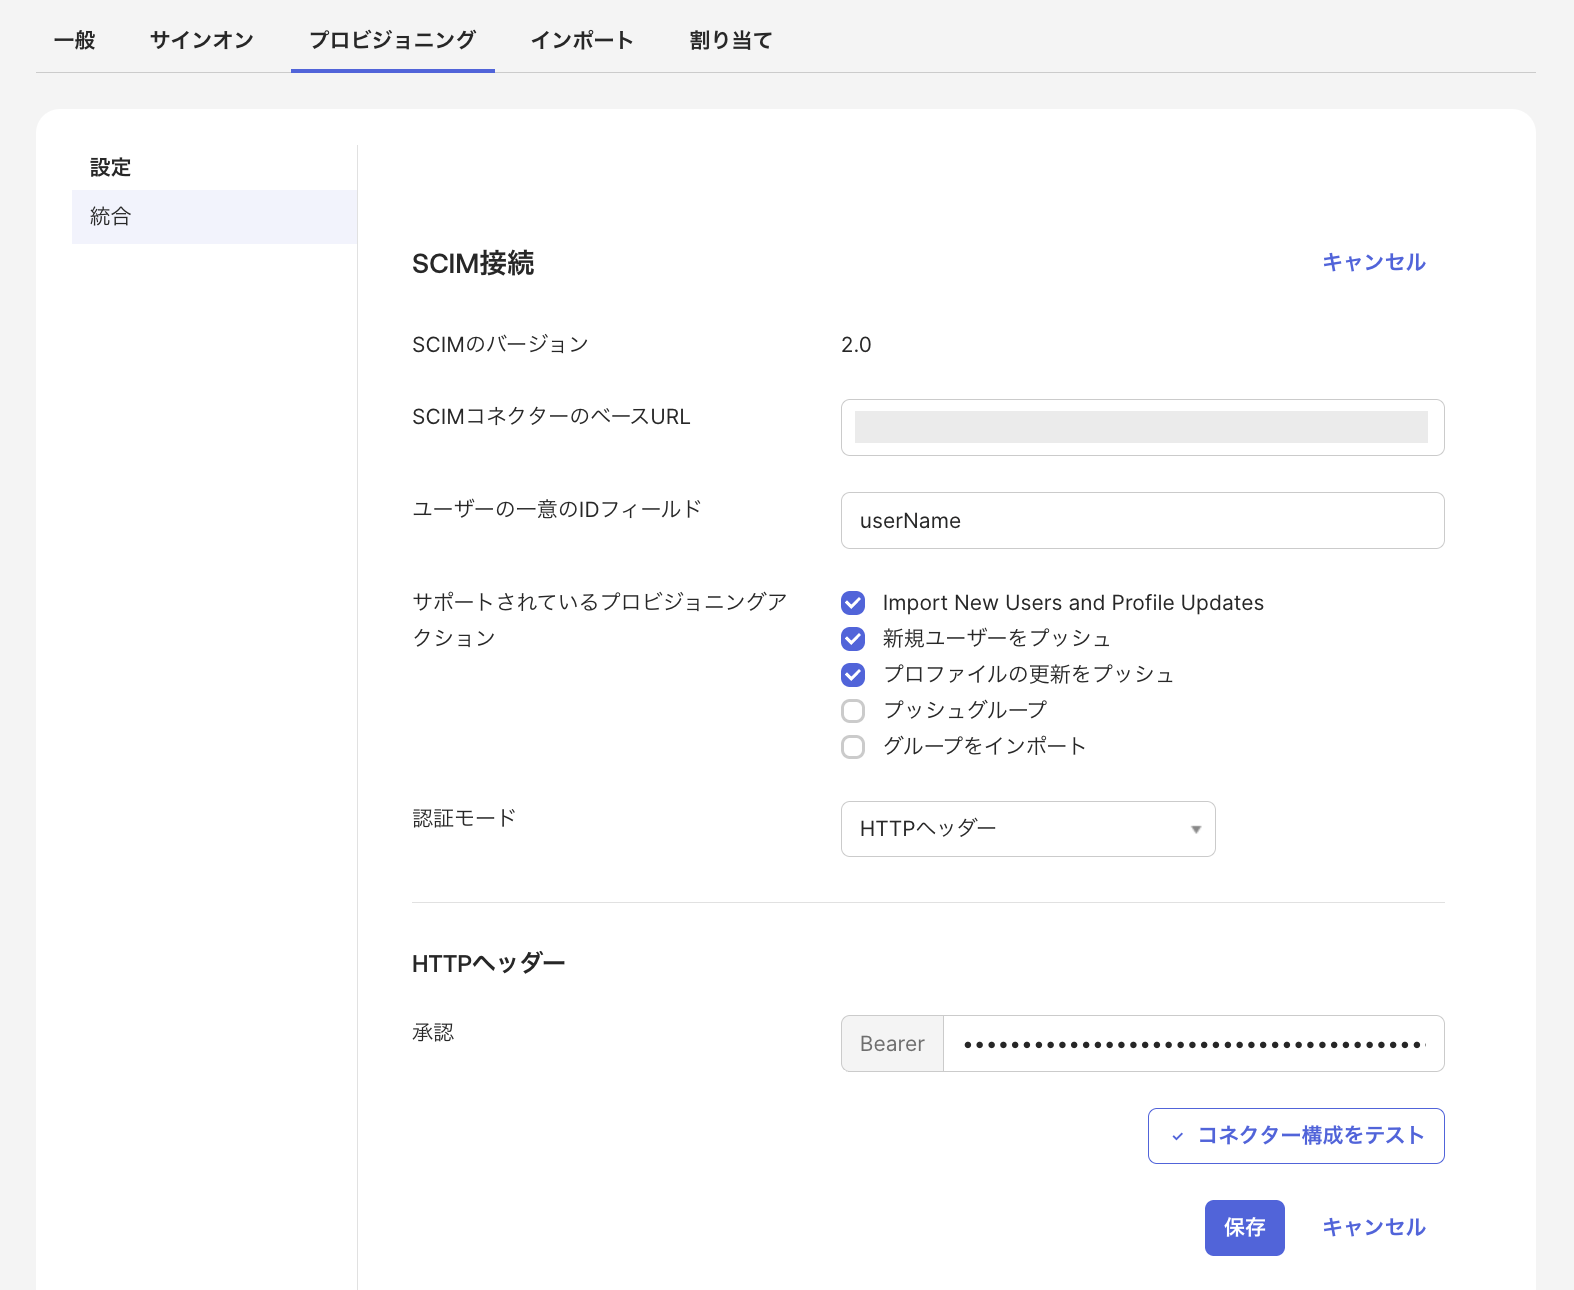Click the コネクター構成をテスト button
This screenshot has width=1574, height=1290.
coord(1296,1136)
